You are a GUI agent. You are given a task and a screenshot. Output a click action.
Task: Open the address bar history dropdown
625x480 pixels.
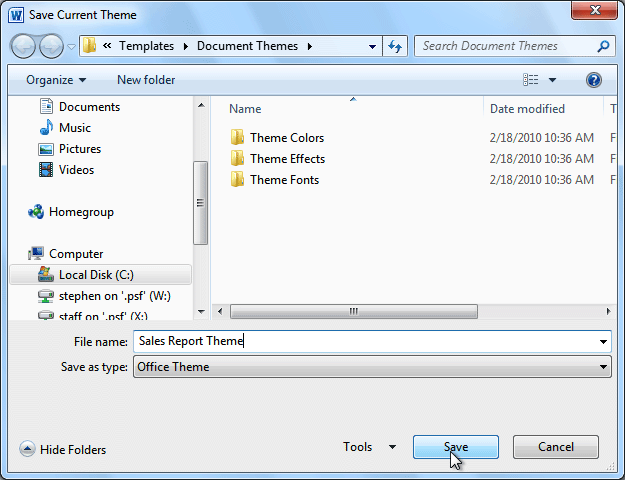[x=372, y=47]
